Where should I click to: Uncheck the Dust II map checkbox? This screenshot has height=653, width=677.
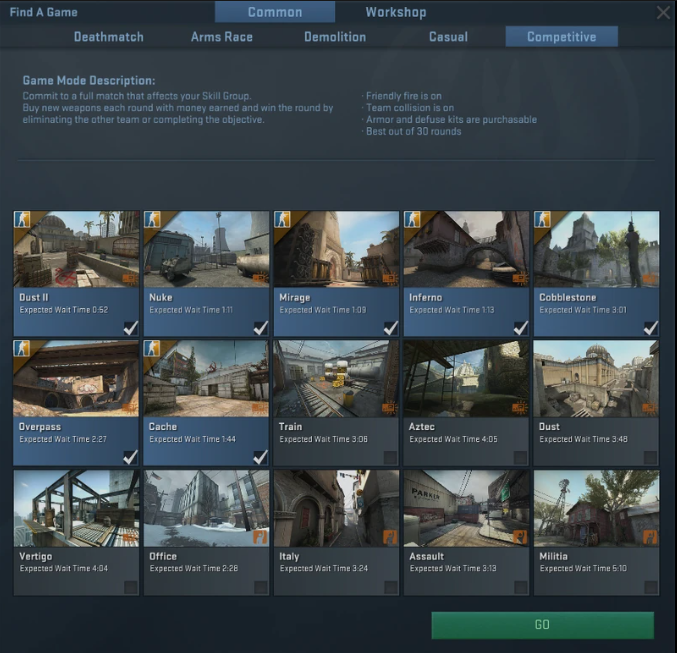131,328
